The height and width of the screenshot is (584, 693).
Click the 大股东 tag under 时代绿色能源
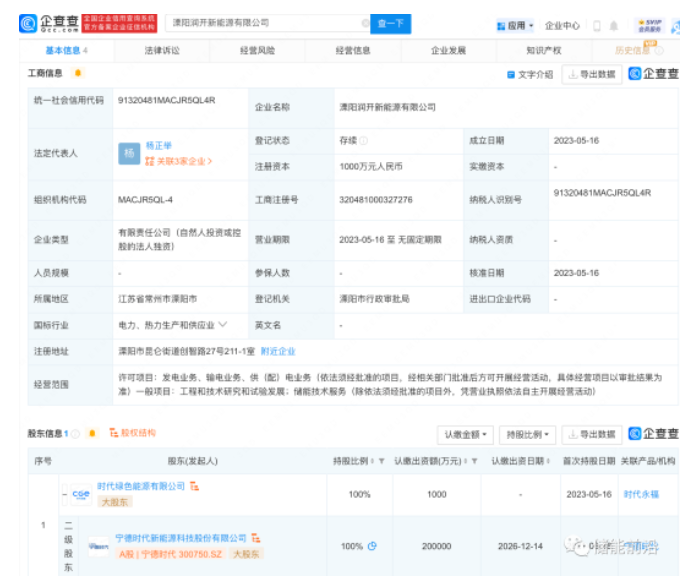click(114, 502)
